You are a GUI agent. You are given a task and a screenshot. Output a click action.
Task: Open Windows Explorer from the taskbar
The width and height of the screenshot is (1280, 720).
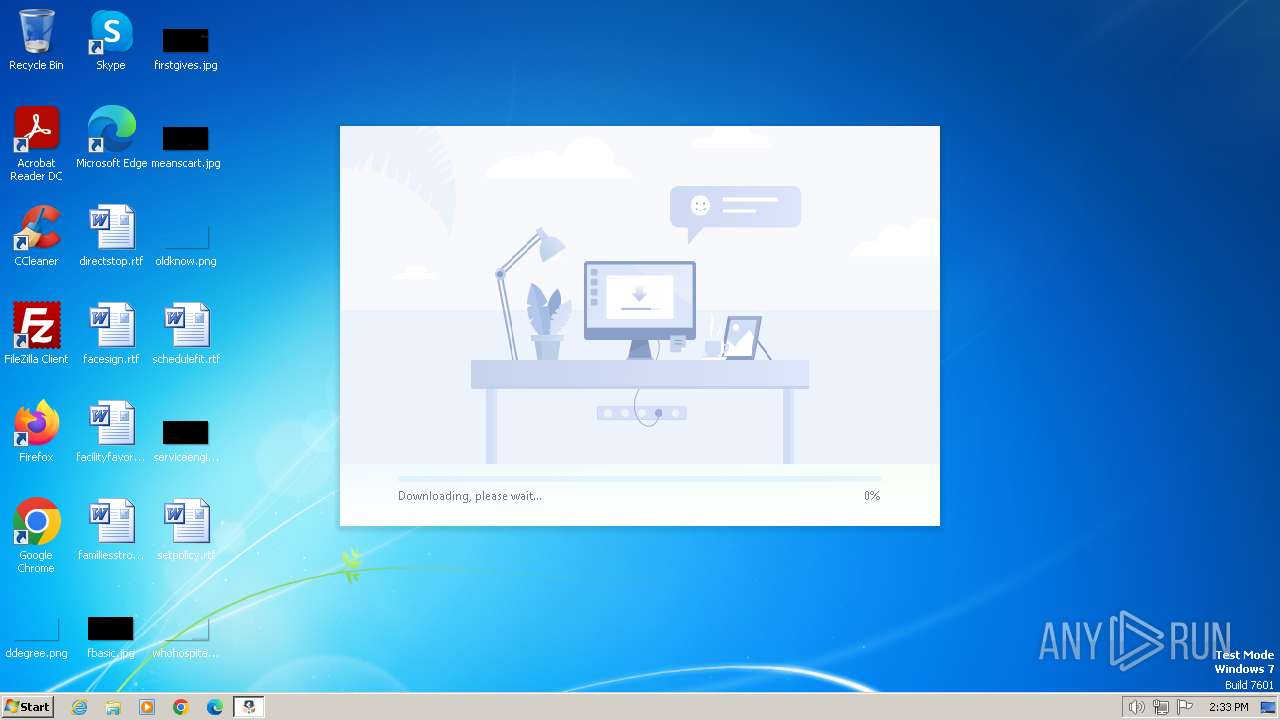point(113,707)
